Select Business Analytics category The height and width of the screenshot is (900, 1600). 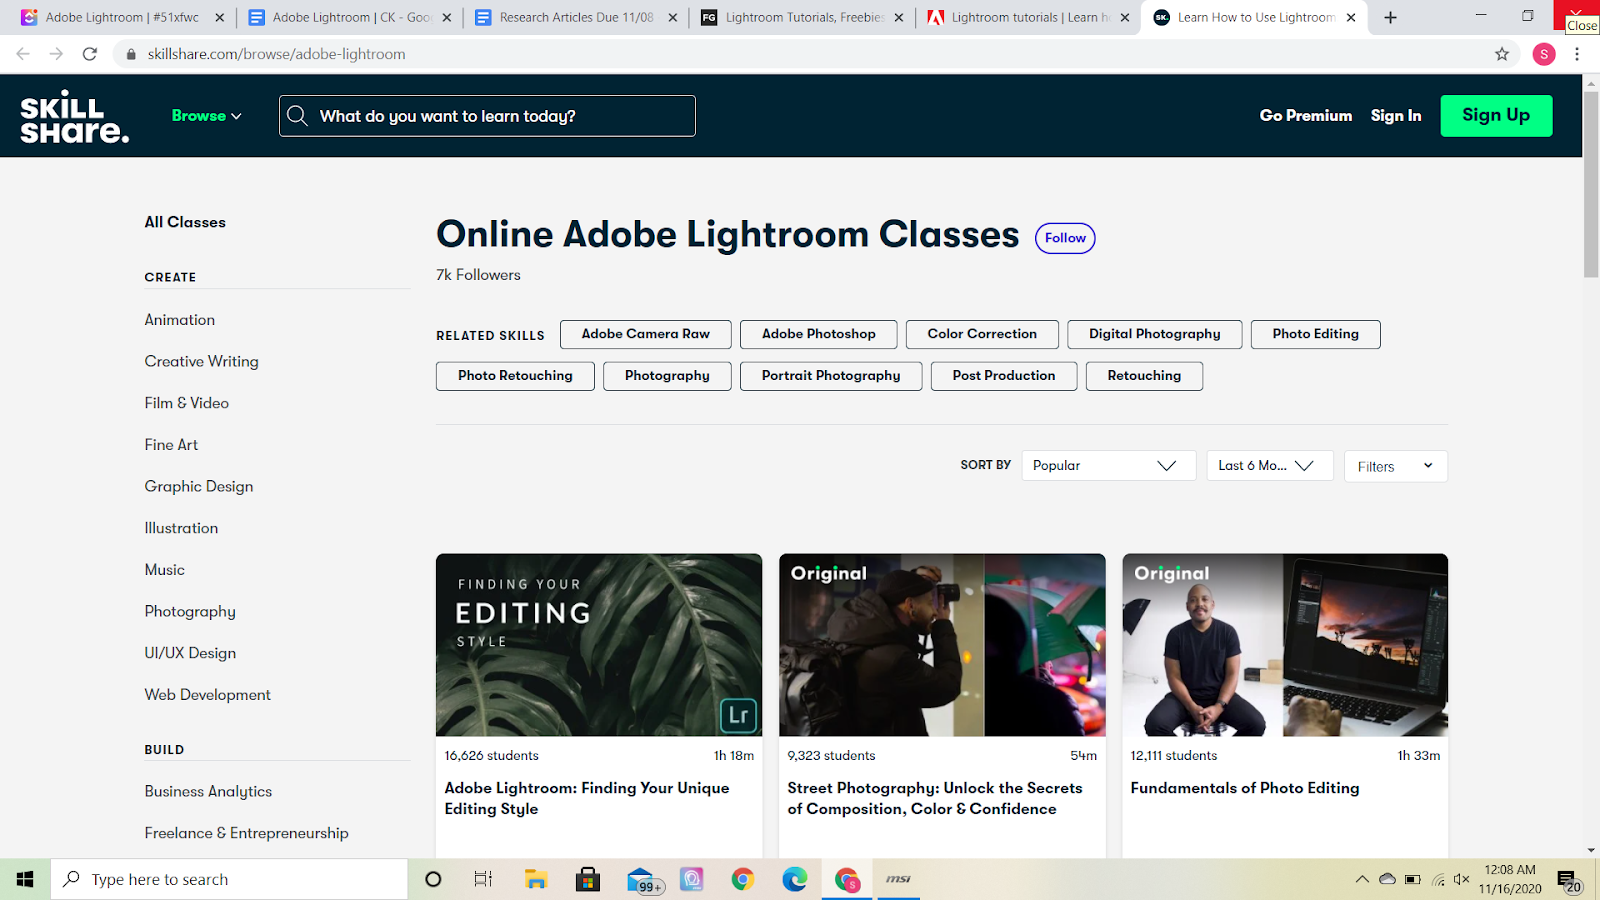(208, 792)
